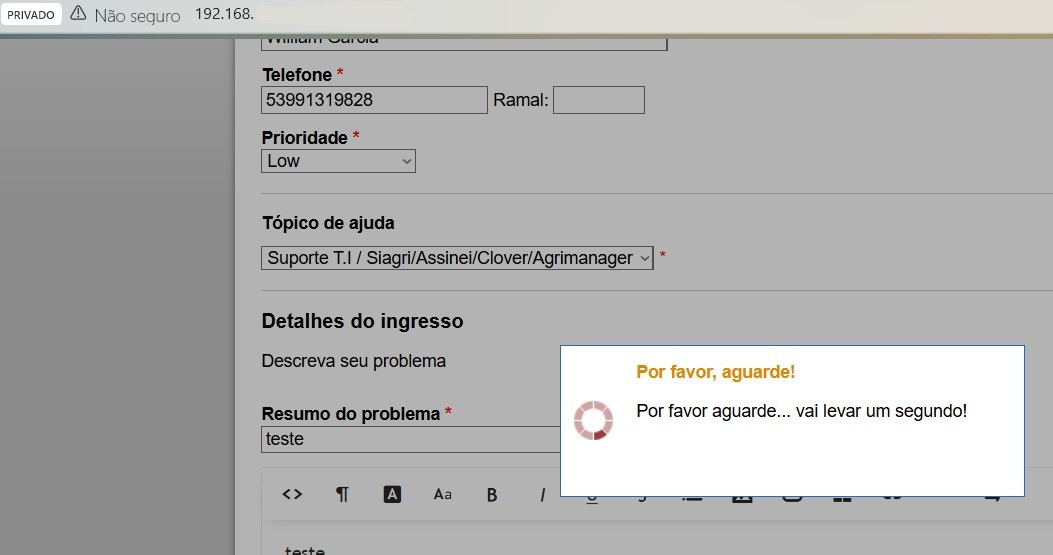The height and width of the screenshot is (555, 1053).
Task: Toggle bold formatting in editor
Action: point(492,495)
